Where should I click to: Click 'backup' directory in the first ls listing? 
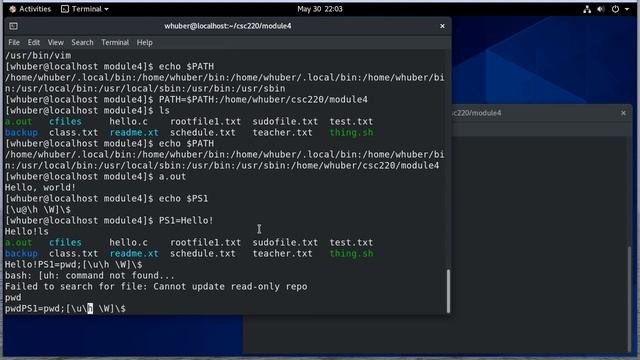coord(21,133)
